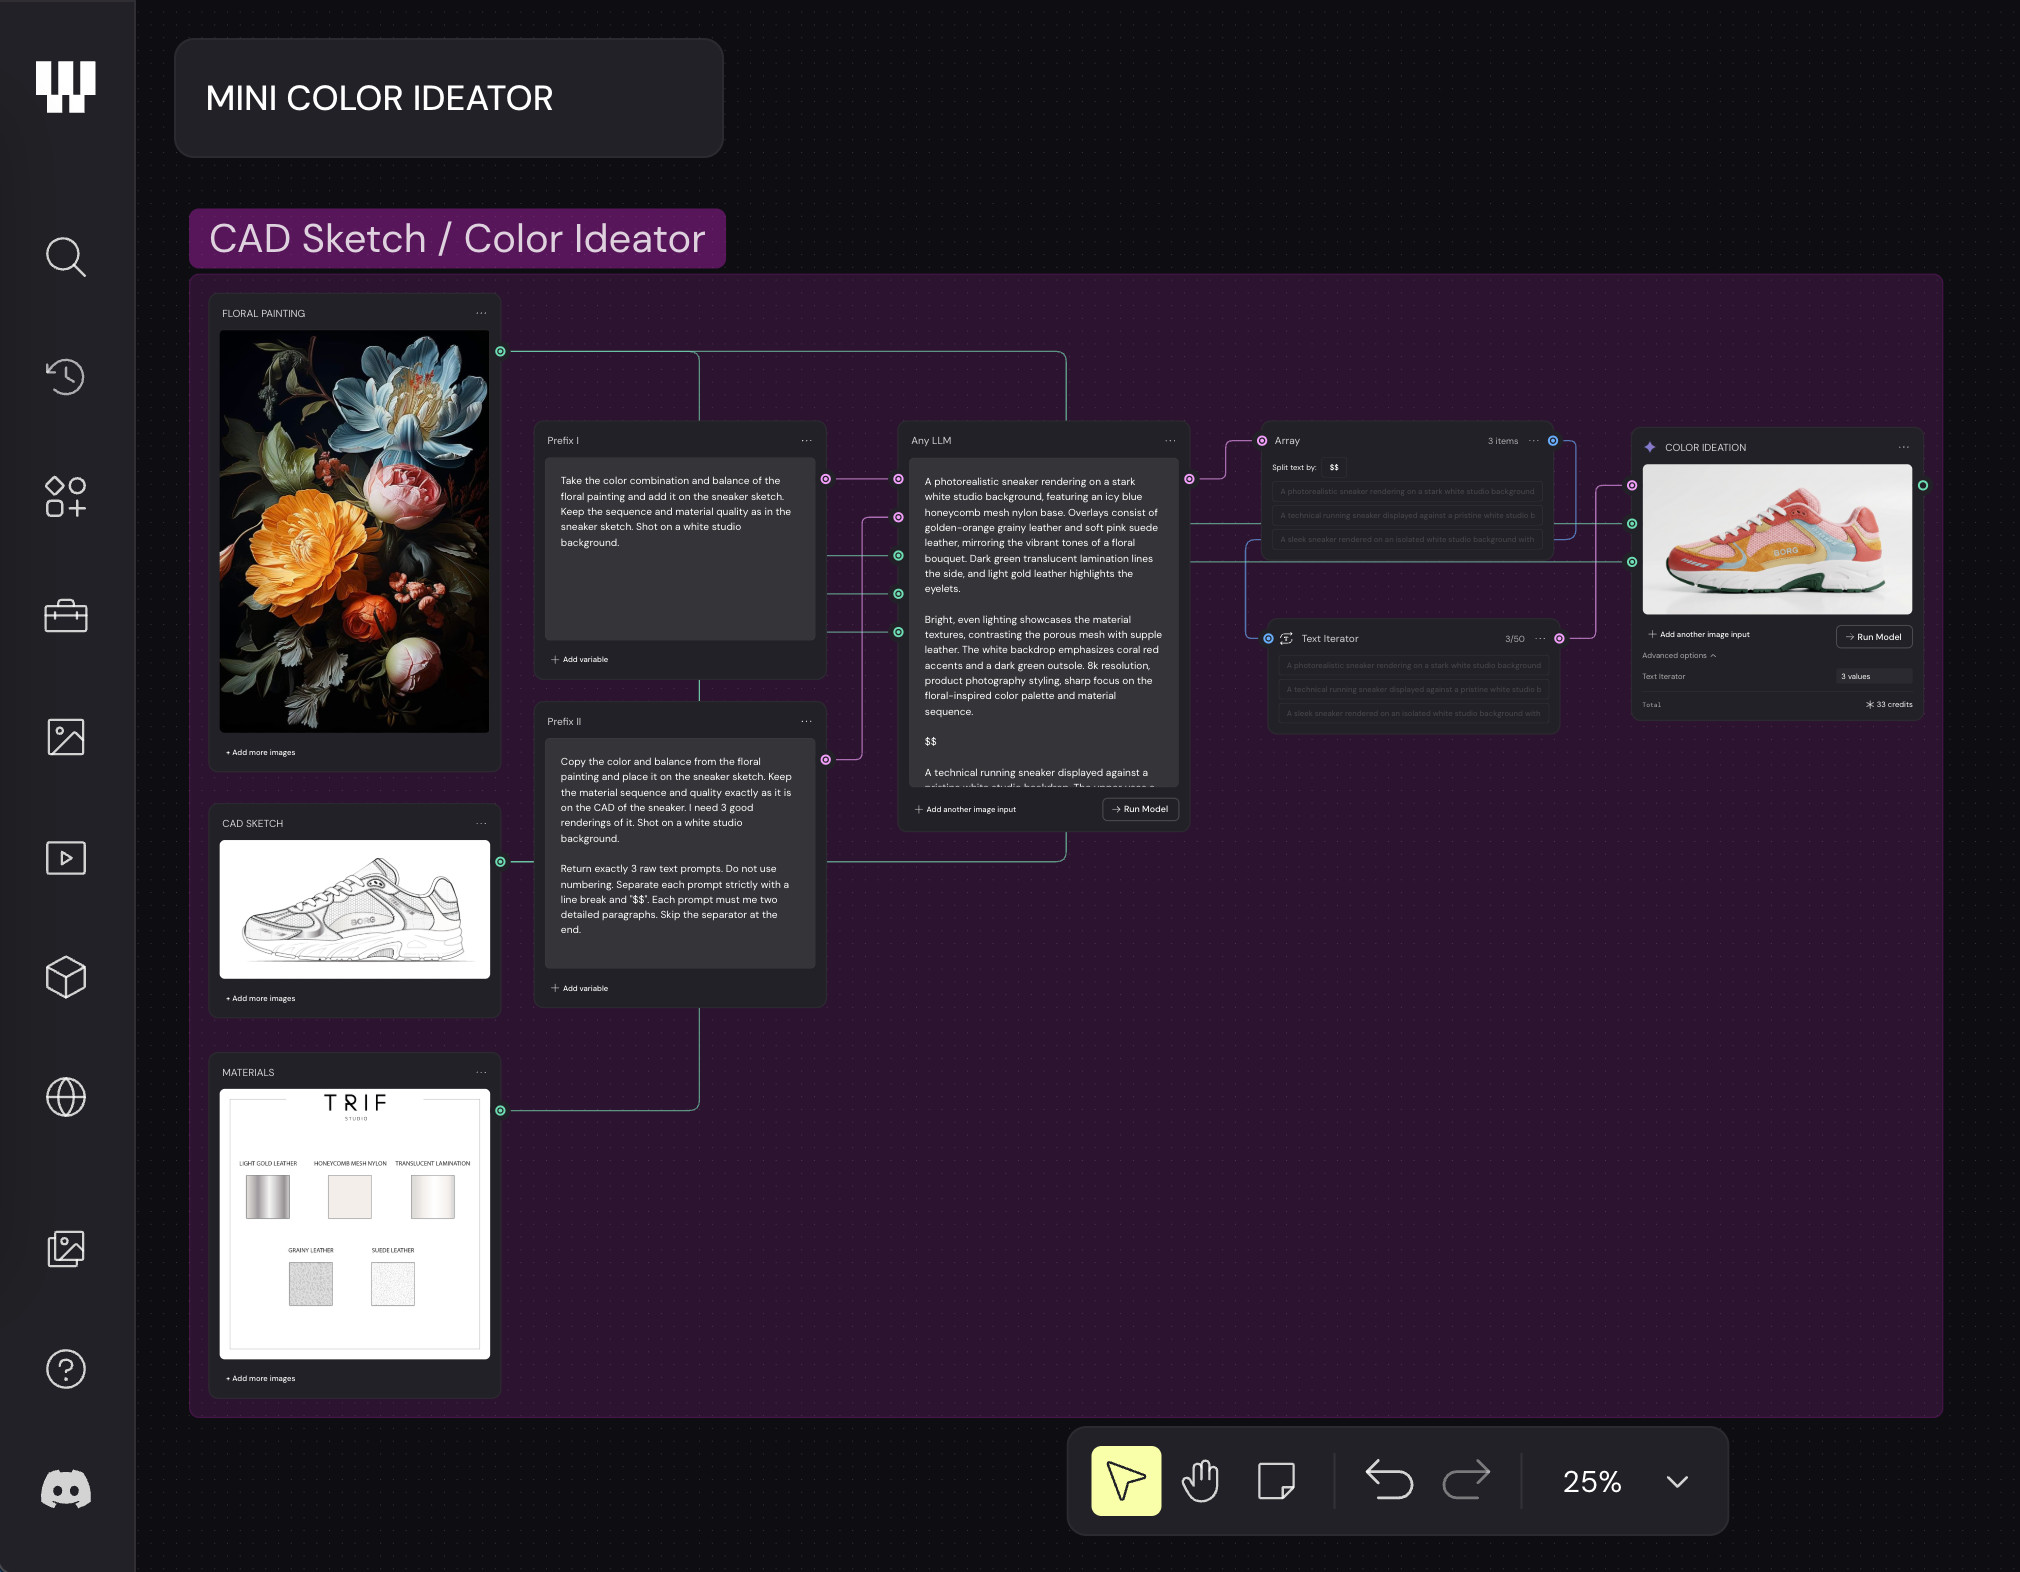
Task: Open the image models icon
Action: click(66, 737)
